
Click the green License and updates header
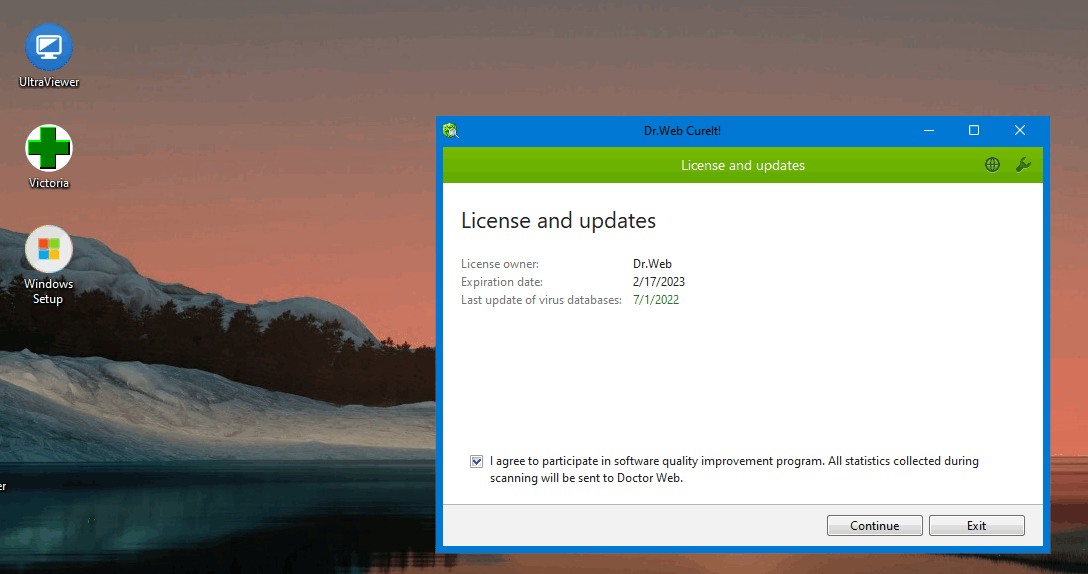pos(742,165)
